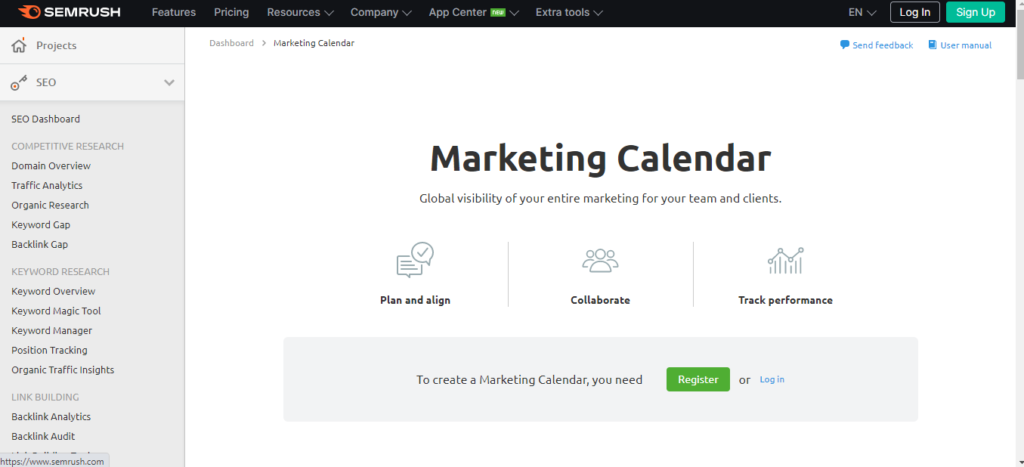This screenshot has width=1024, height=467.
Task: Click the Log in link beside Register
Action: click(x=772, y=379)
